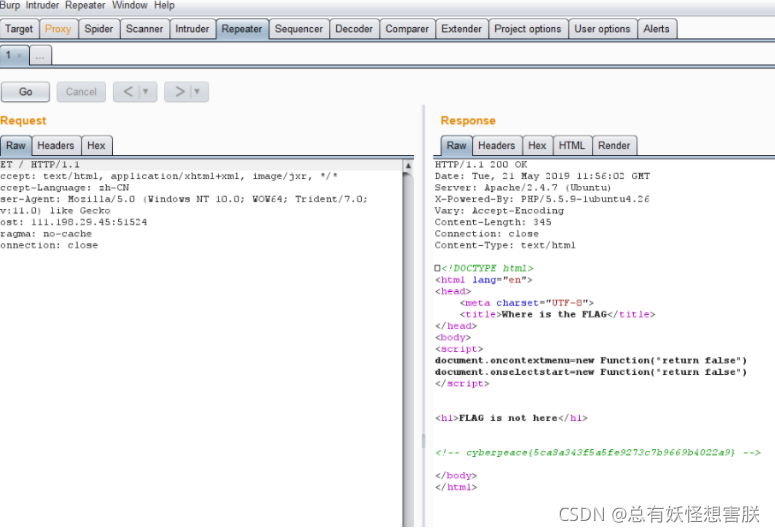
Task: Select the Response Render tab
Action: 614,145
